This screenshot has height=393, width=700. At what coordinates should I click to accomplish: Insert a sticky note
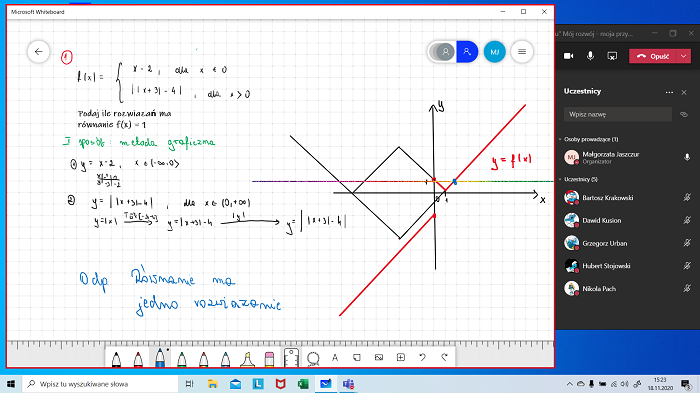click(x=357, y=357)
